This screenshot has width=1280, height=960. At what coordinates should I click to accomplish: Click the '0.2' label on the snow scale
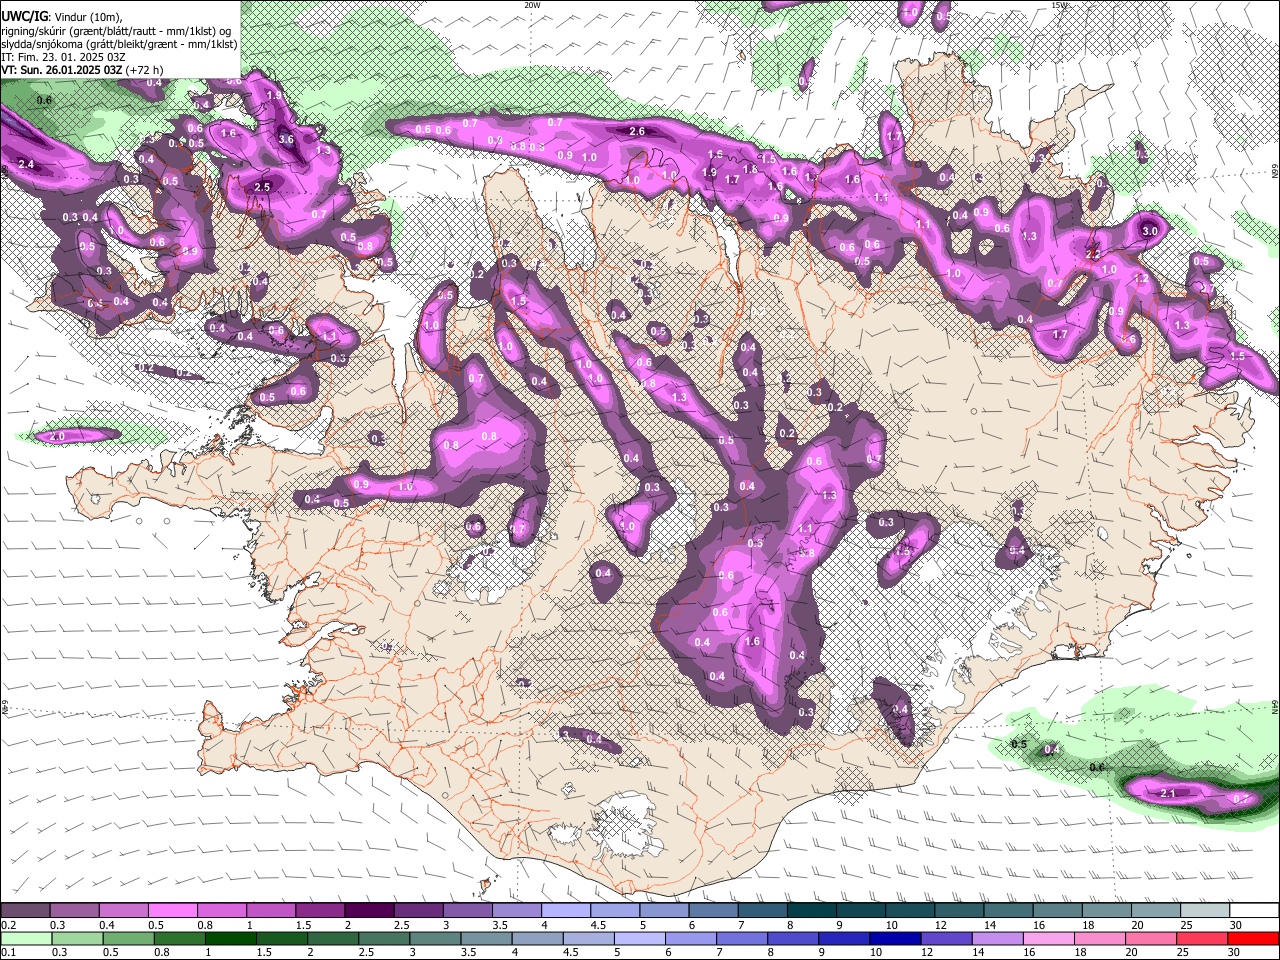(8, 925)
